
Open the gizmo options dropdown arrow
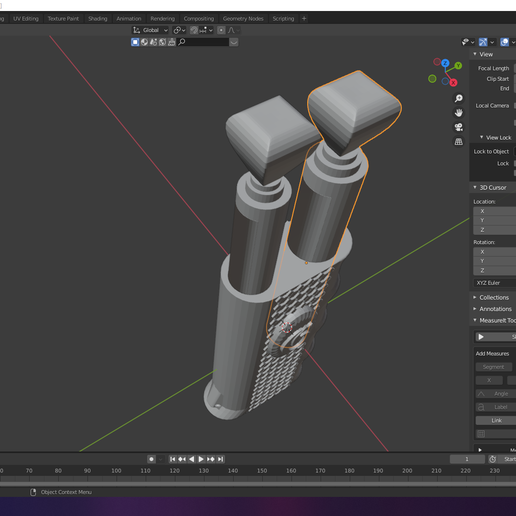pos(492,42)
